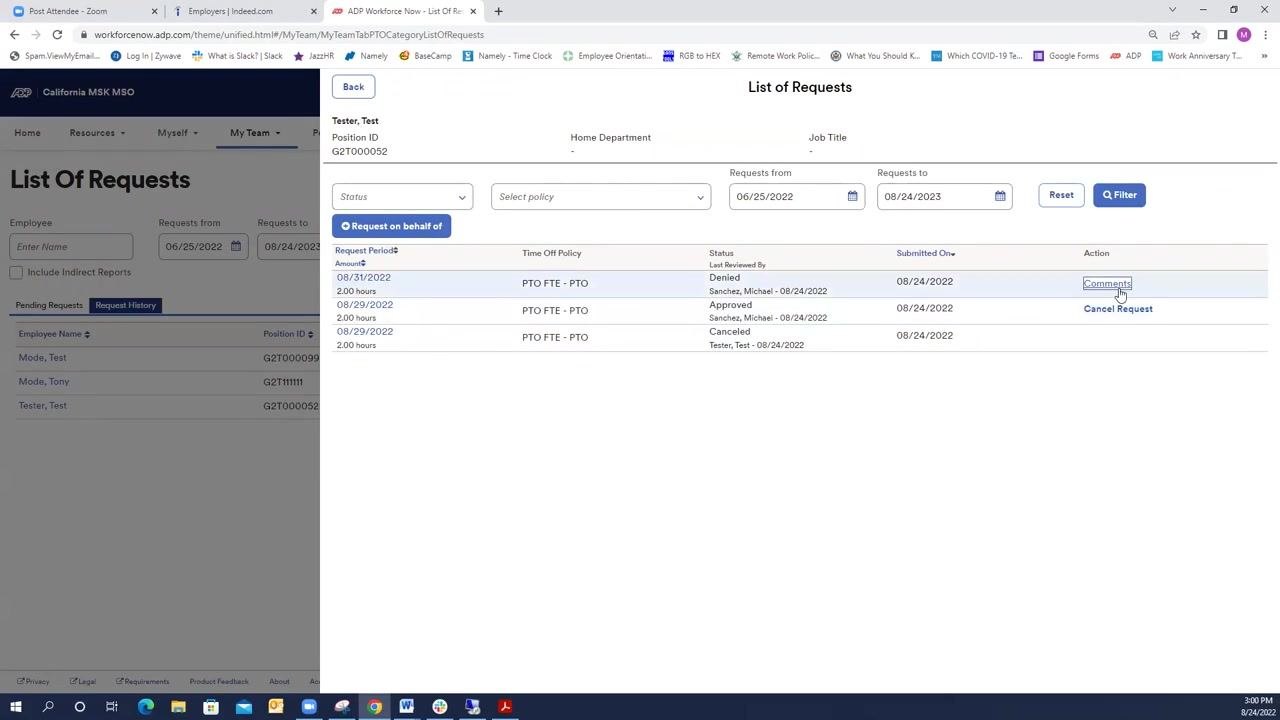The height and width of the screenshot is (720, 1280).
Task: Tick the Include Indirect Reports checkbox
Action: [x=16, y=272]
